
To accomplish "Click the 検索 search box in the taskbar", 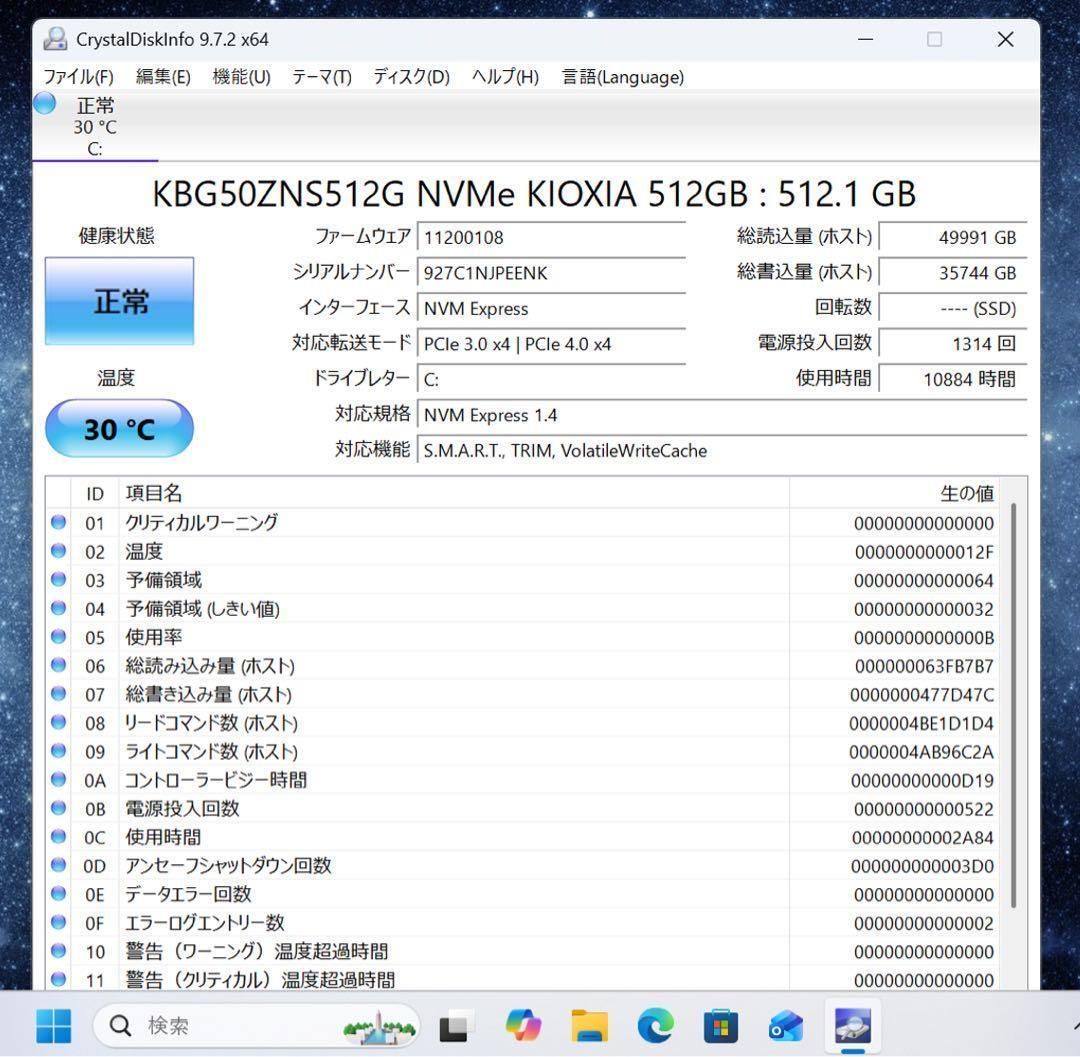I will (x=250, y=1025).
